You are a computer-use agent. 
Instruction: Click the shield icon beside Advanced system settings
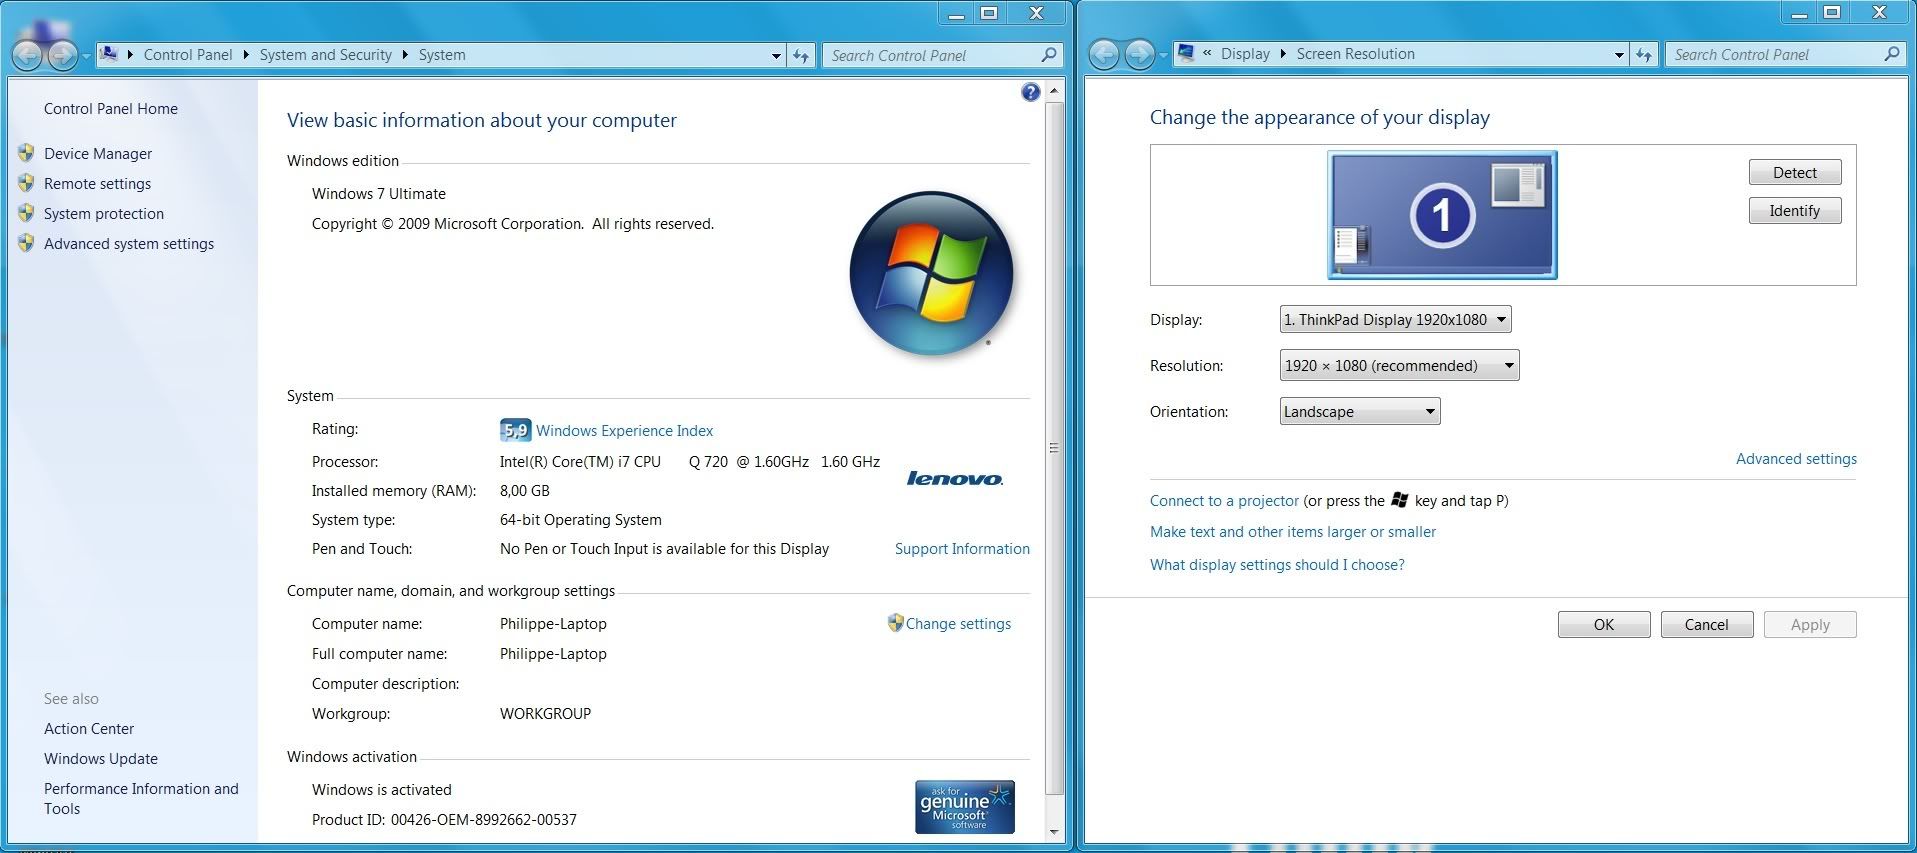pos(26,243)
